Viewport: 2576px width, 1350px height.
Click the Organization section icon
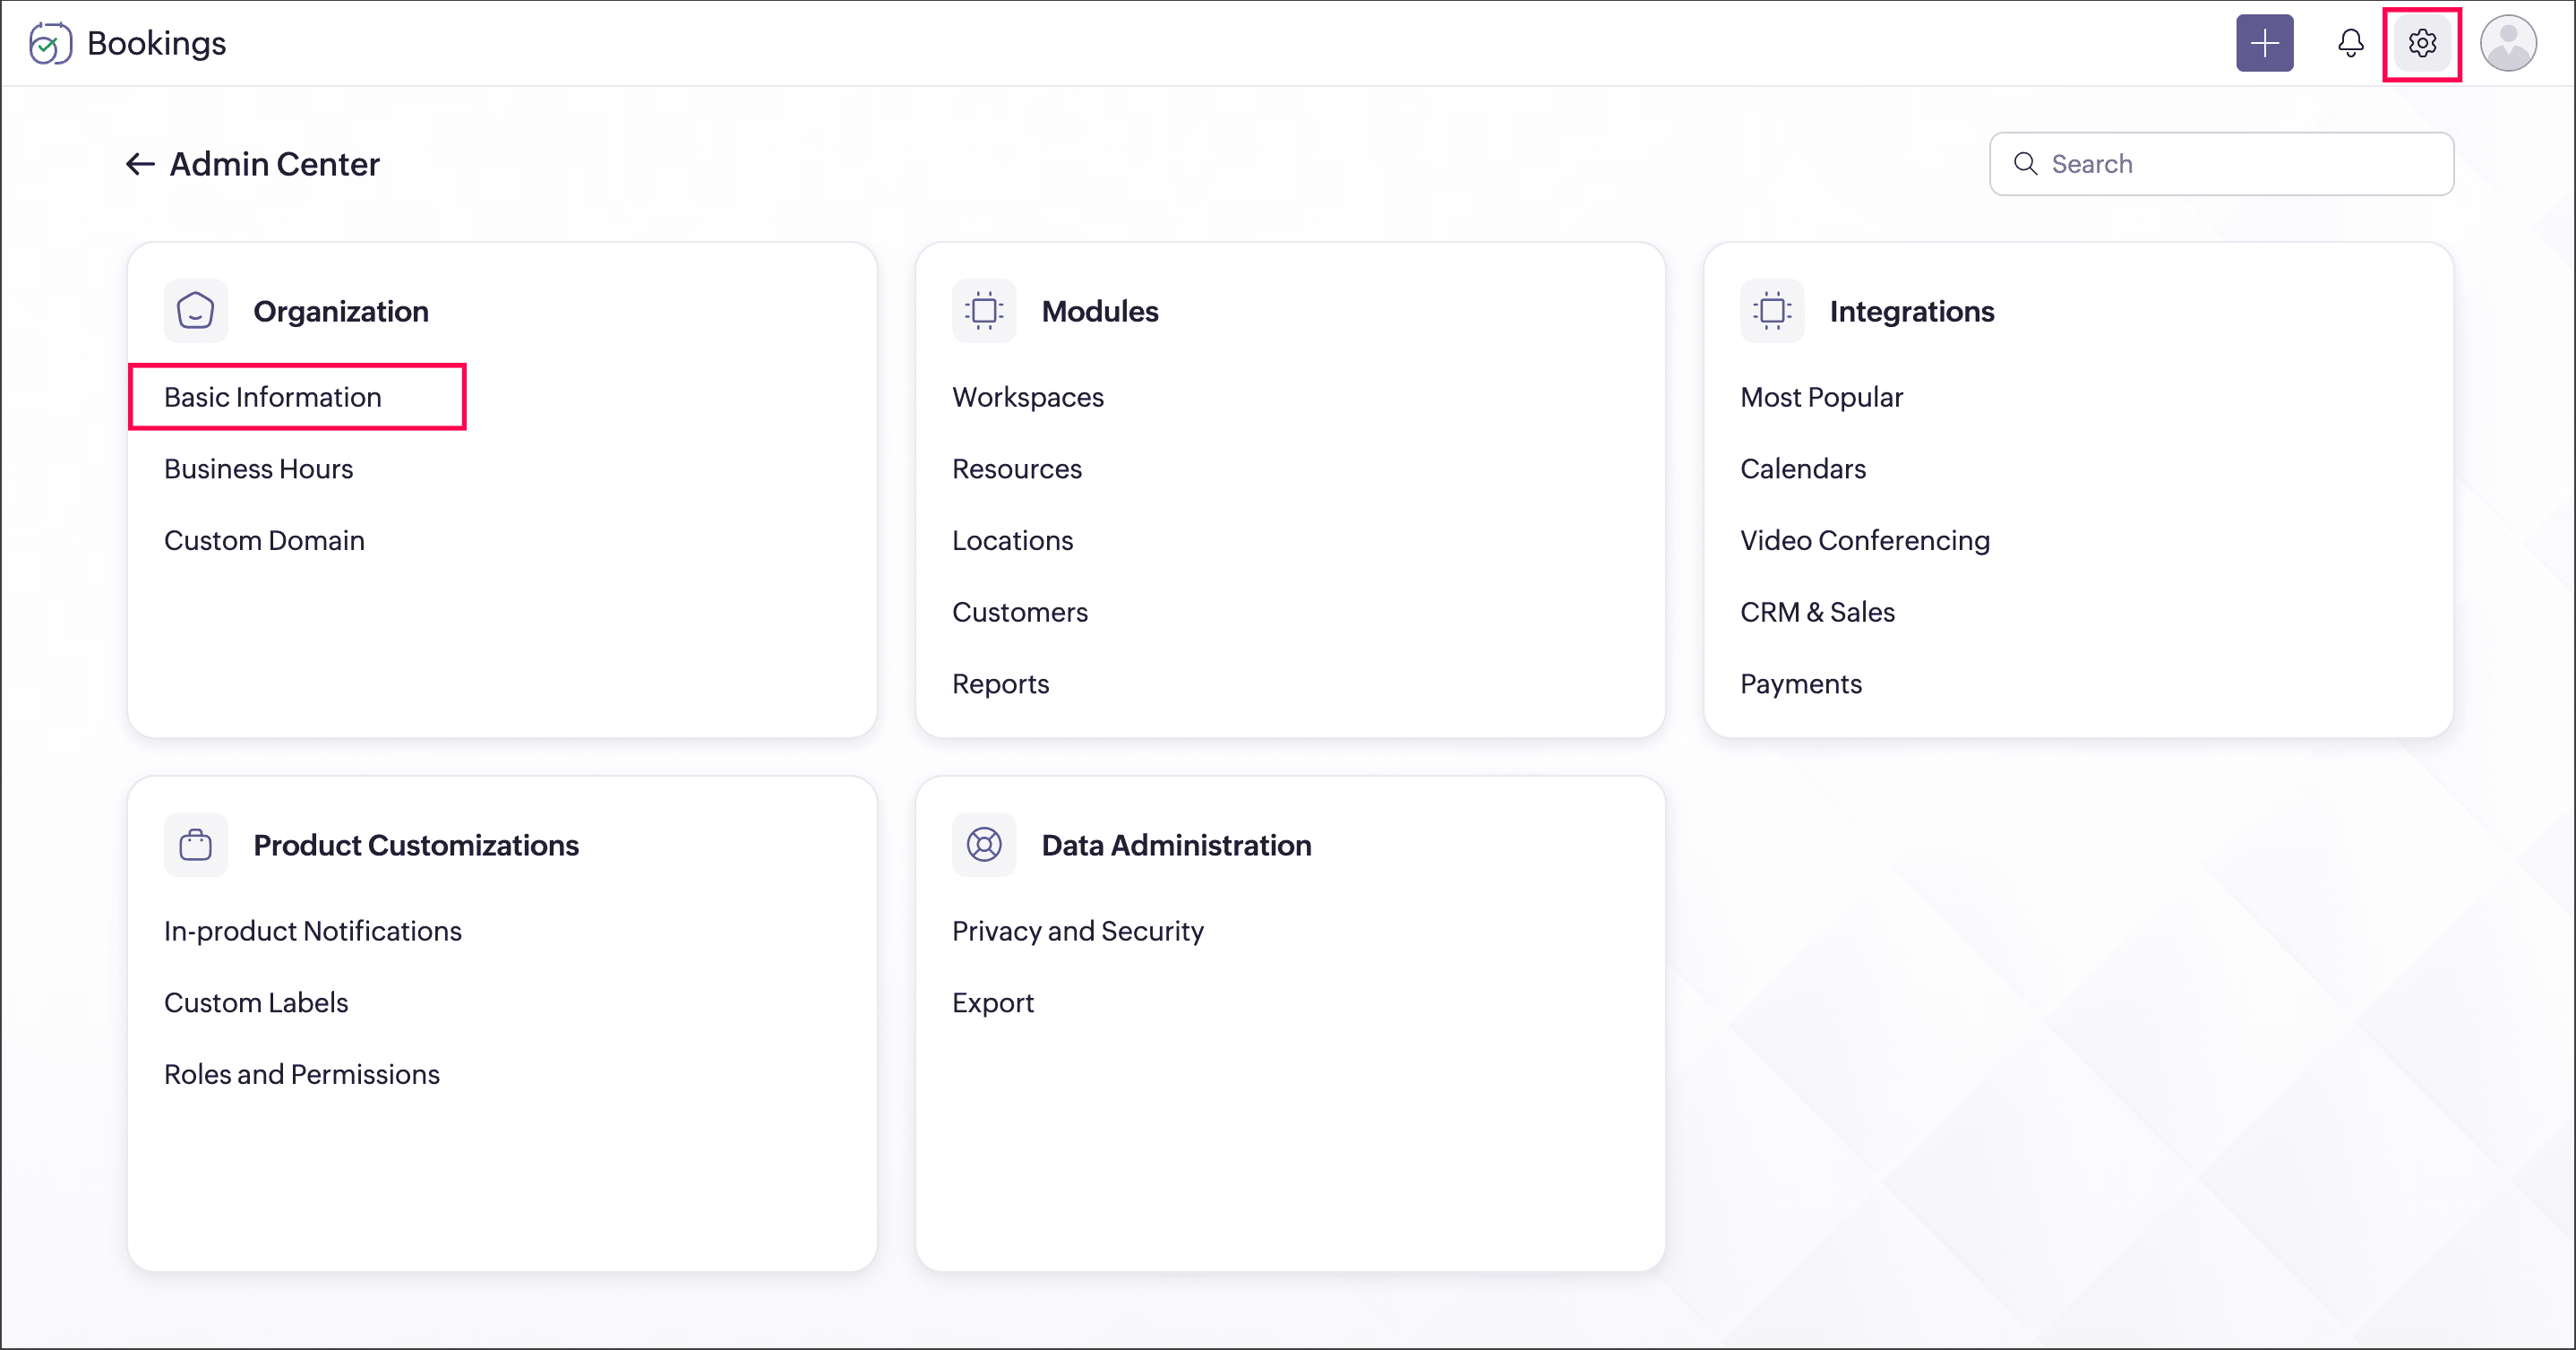(196, 311)
